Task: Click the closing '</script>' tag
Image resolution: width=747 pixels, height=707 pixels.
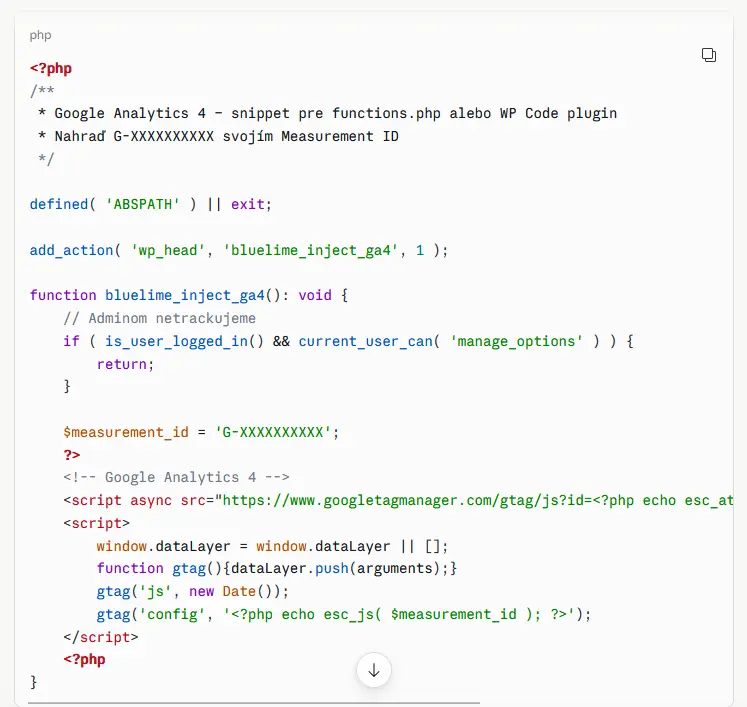Action: [x=101, y=637]
